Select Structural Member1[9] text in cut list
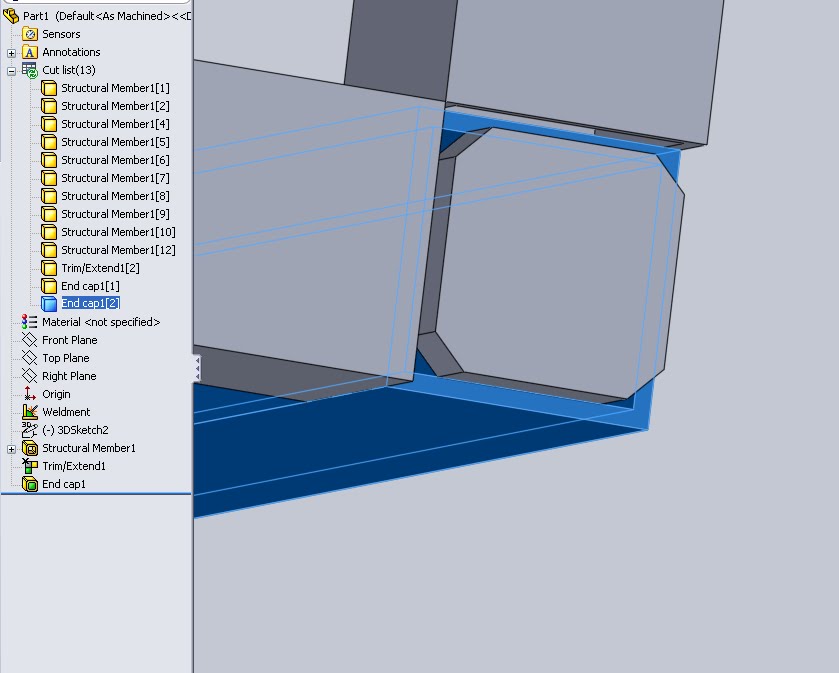 click(115, 214)
